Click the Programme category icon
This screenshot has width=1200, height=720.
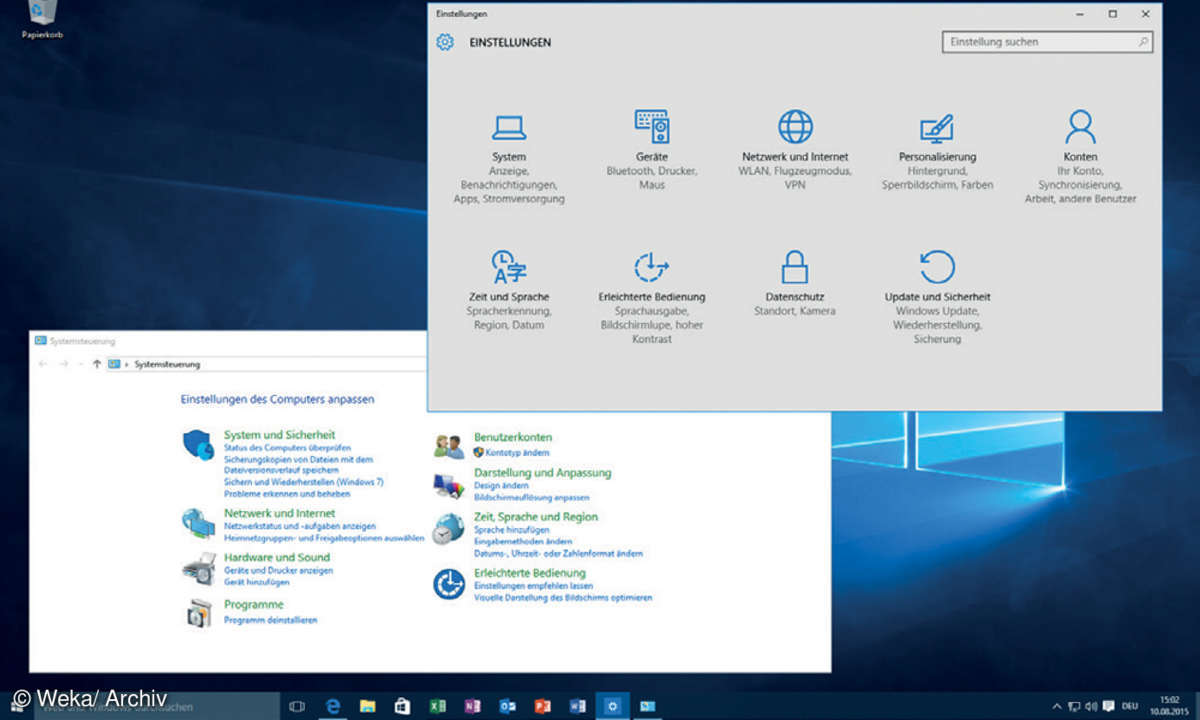pos(199,612)
